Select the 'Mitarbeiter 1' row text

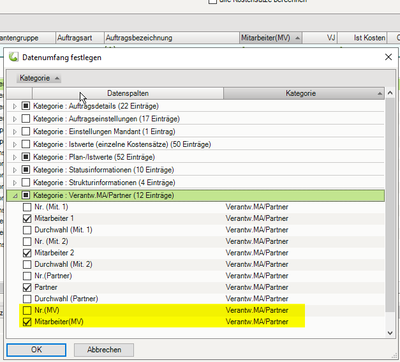point(54,219)
